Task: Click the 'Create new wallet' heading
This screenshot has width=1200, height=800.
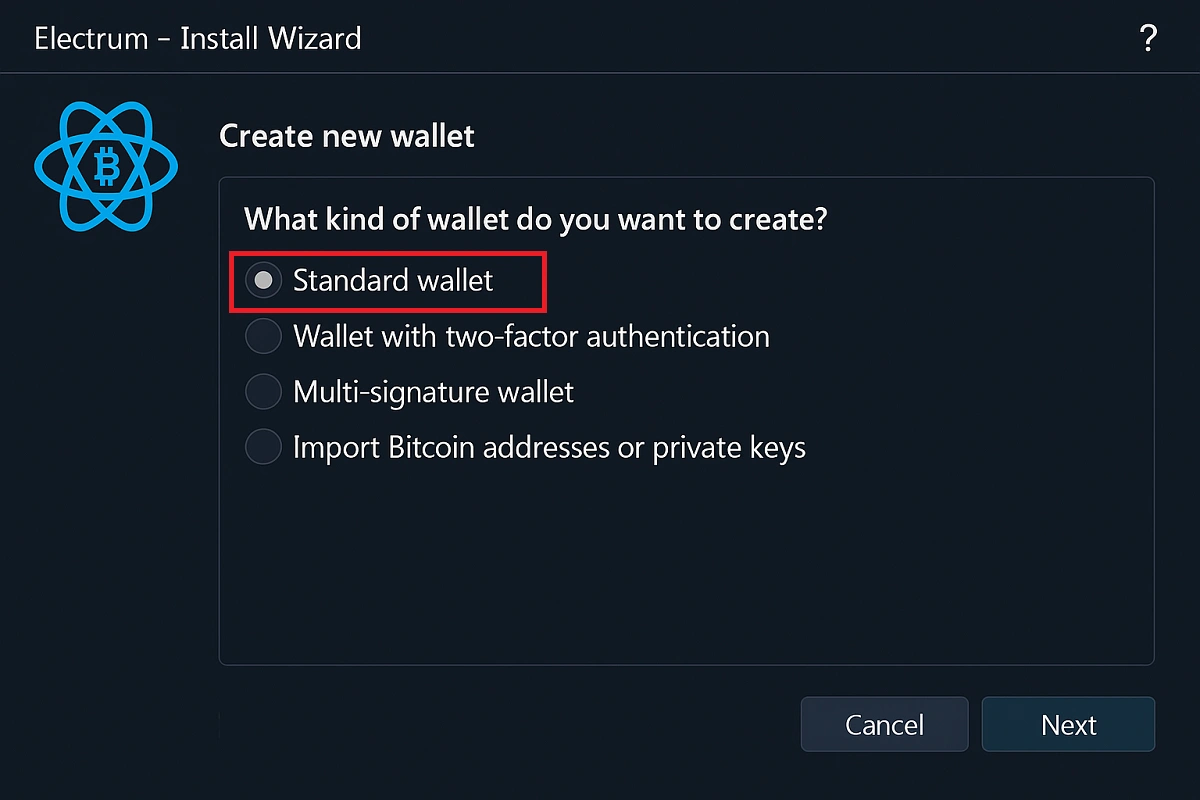Action: [347, 136]
